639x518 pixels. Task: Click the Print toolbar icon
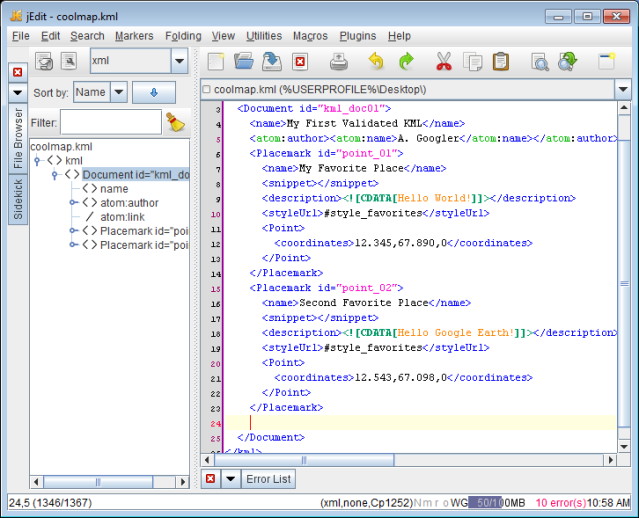coord(338,62)
